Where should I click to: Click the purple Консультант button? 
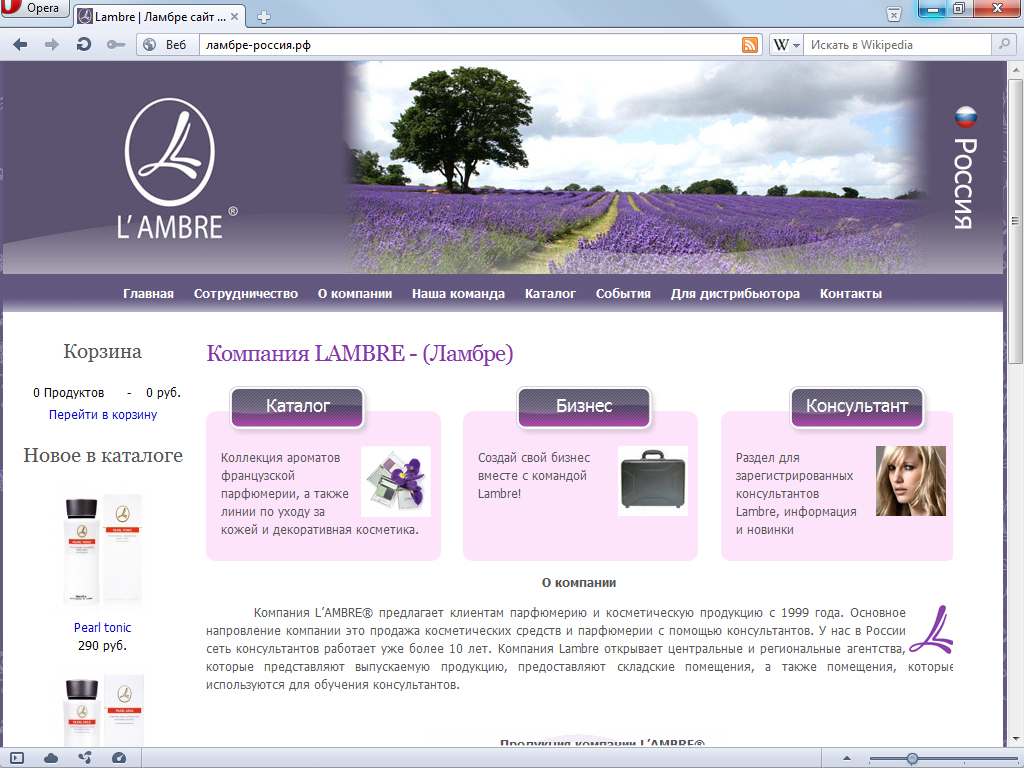click(x=857, y=408)
